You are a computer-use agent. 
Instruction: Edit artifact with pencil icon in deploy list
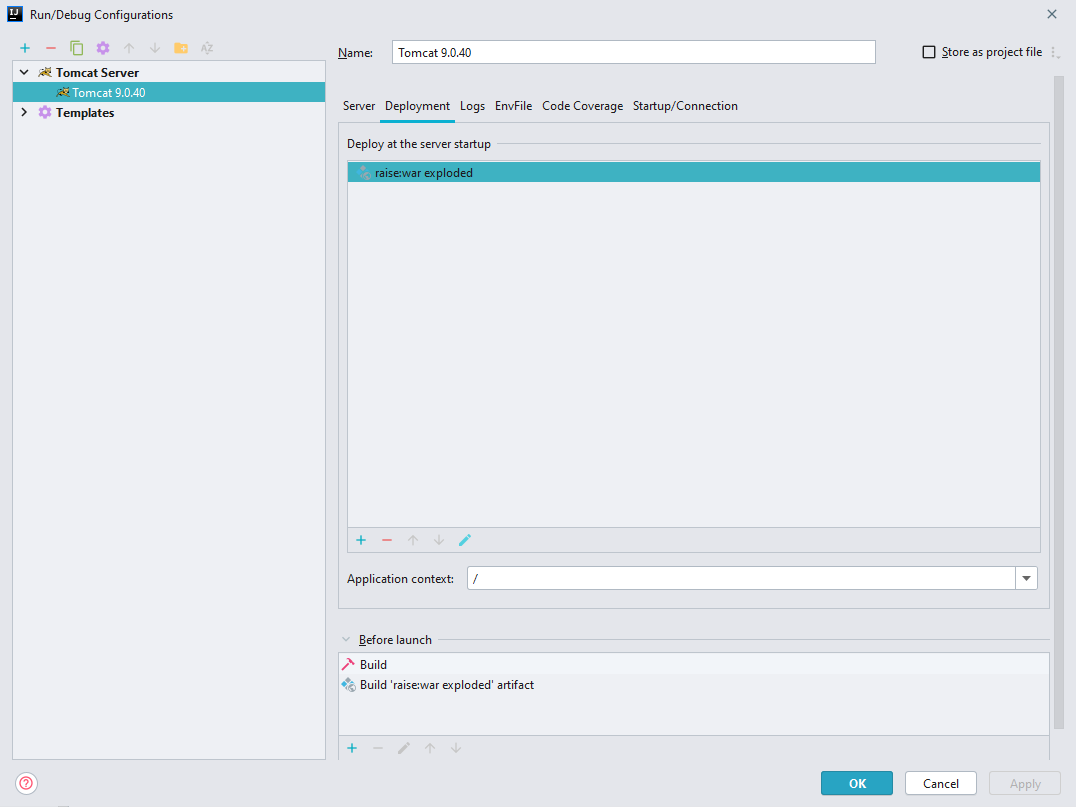[465, 540]
